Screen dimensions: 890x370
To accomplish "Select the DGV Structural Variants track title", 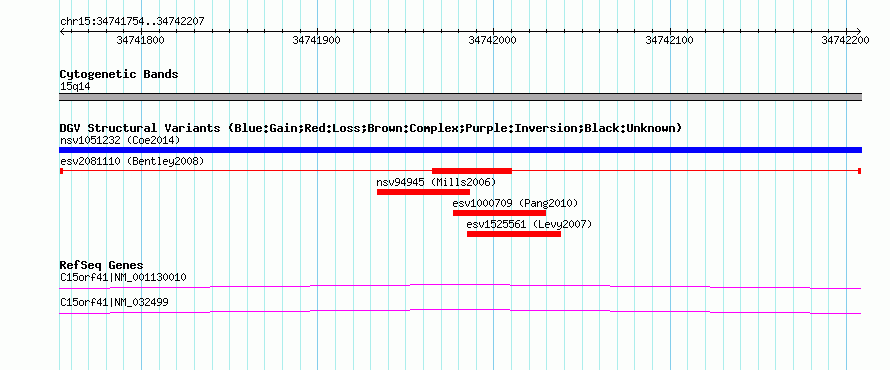I will [370, 128].
